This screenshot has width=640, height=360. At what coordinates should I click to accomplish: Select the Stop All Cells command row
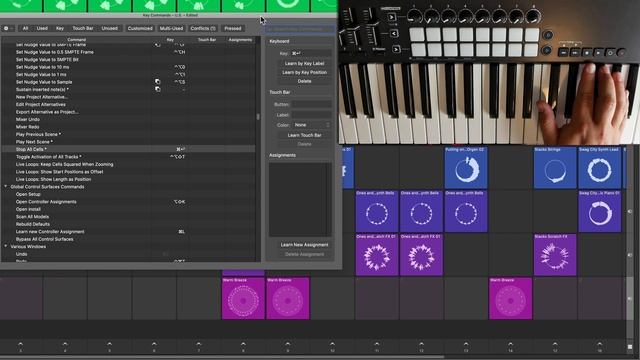[128, 149]
